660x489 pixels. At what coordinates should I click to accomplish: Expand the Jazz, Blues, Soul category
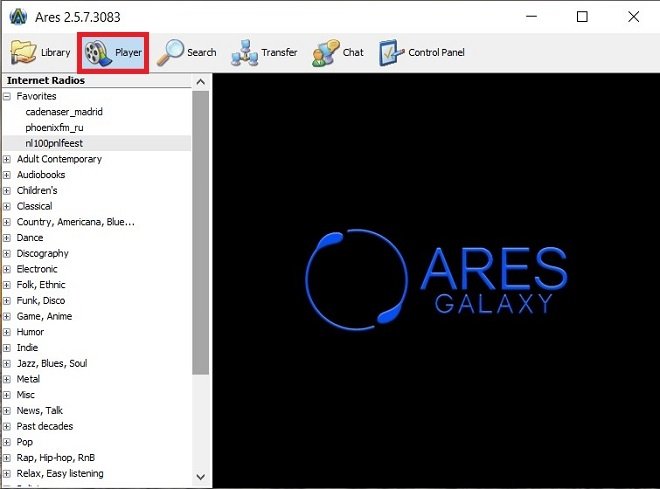click(x=7, y=364)
